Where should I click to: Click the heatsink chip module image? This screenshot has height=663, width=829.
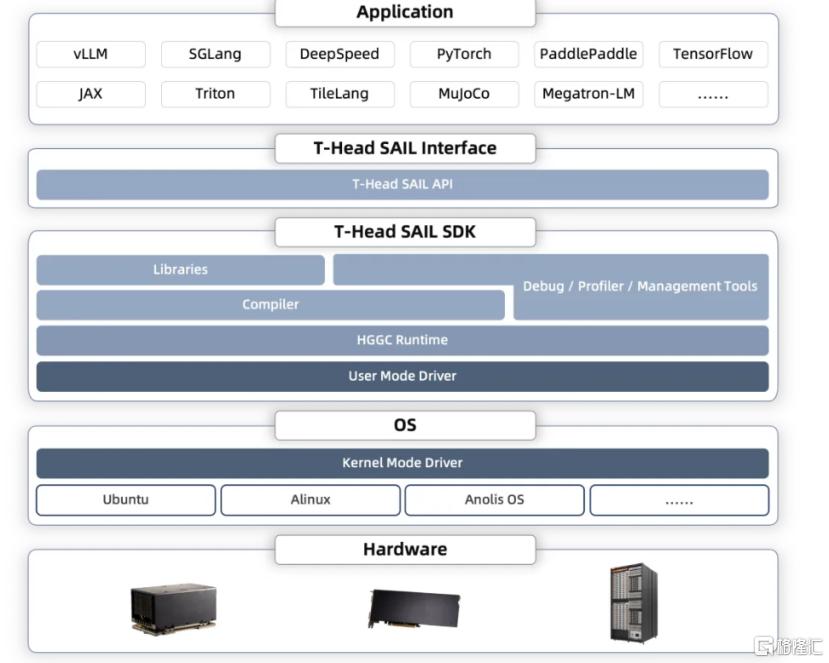pos(173,608)
